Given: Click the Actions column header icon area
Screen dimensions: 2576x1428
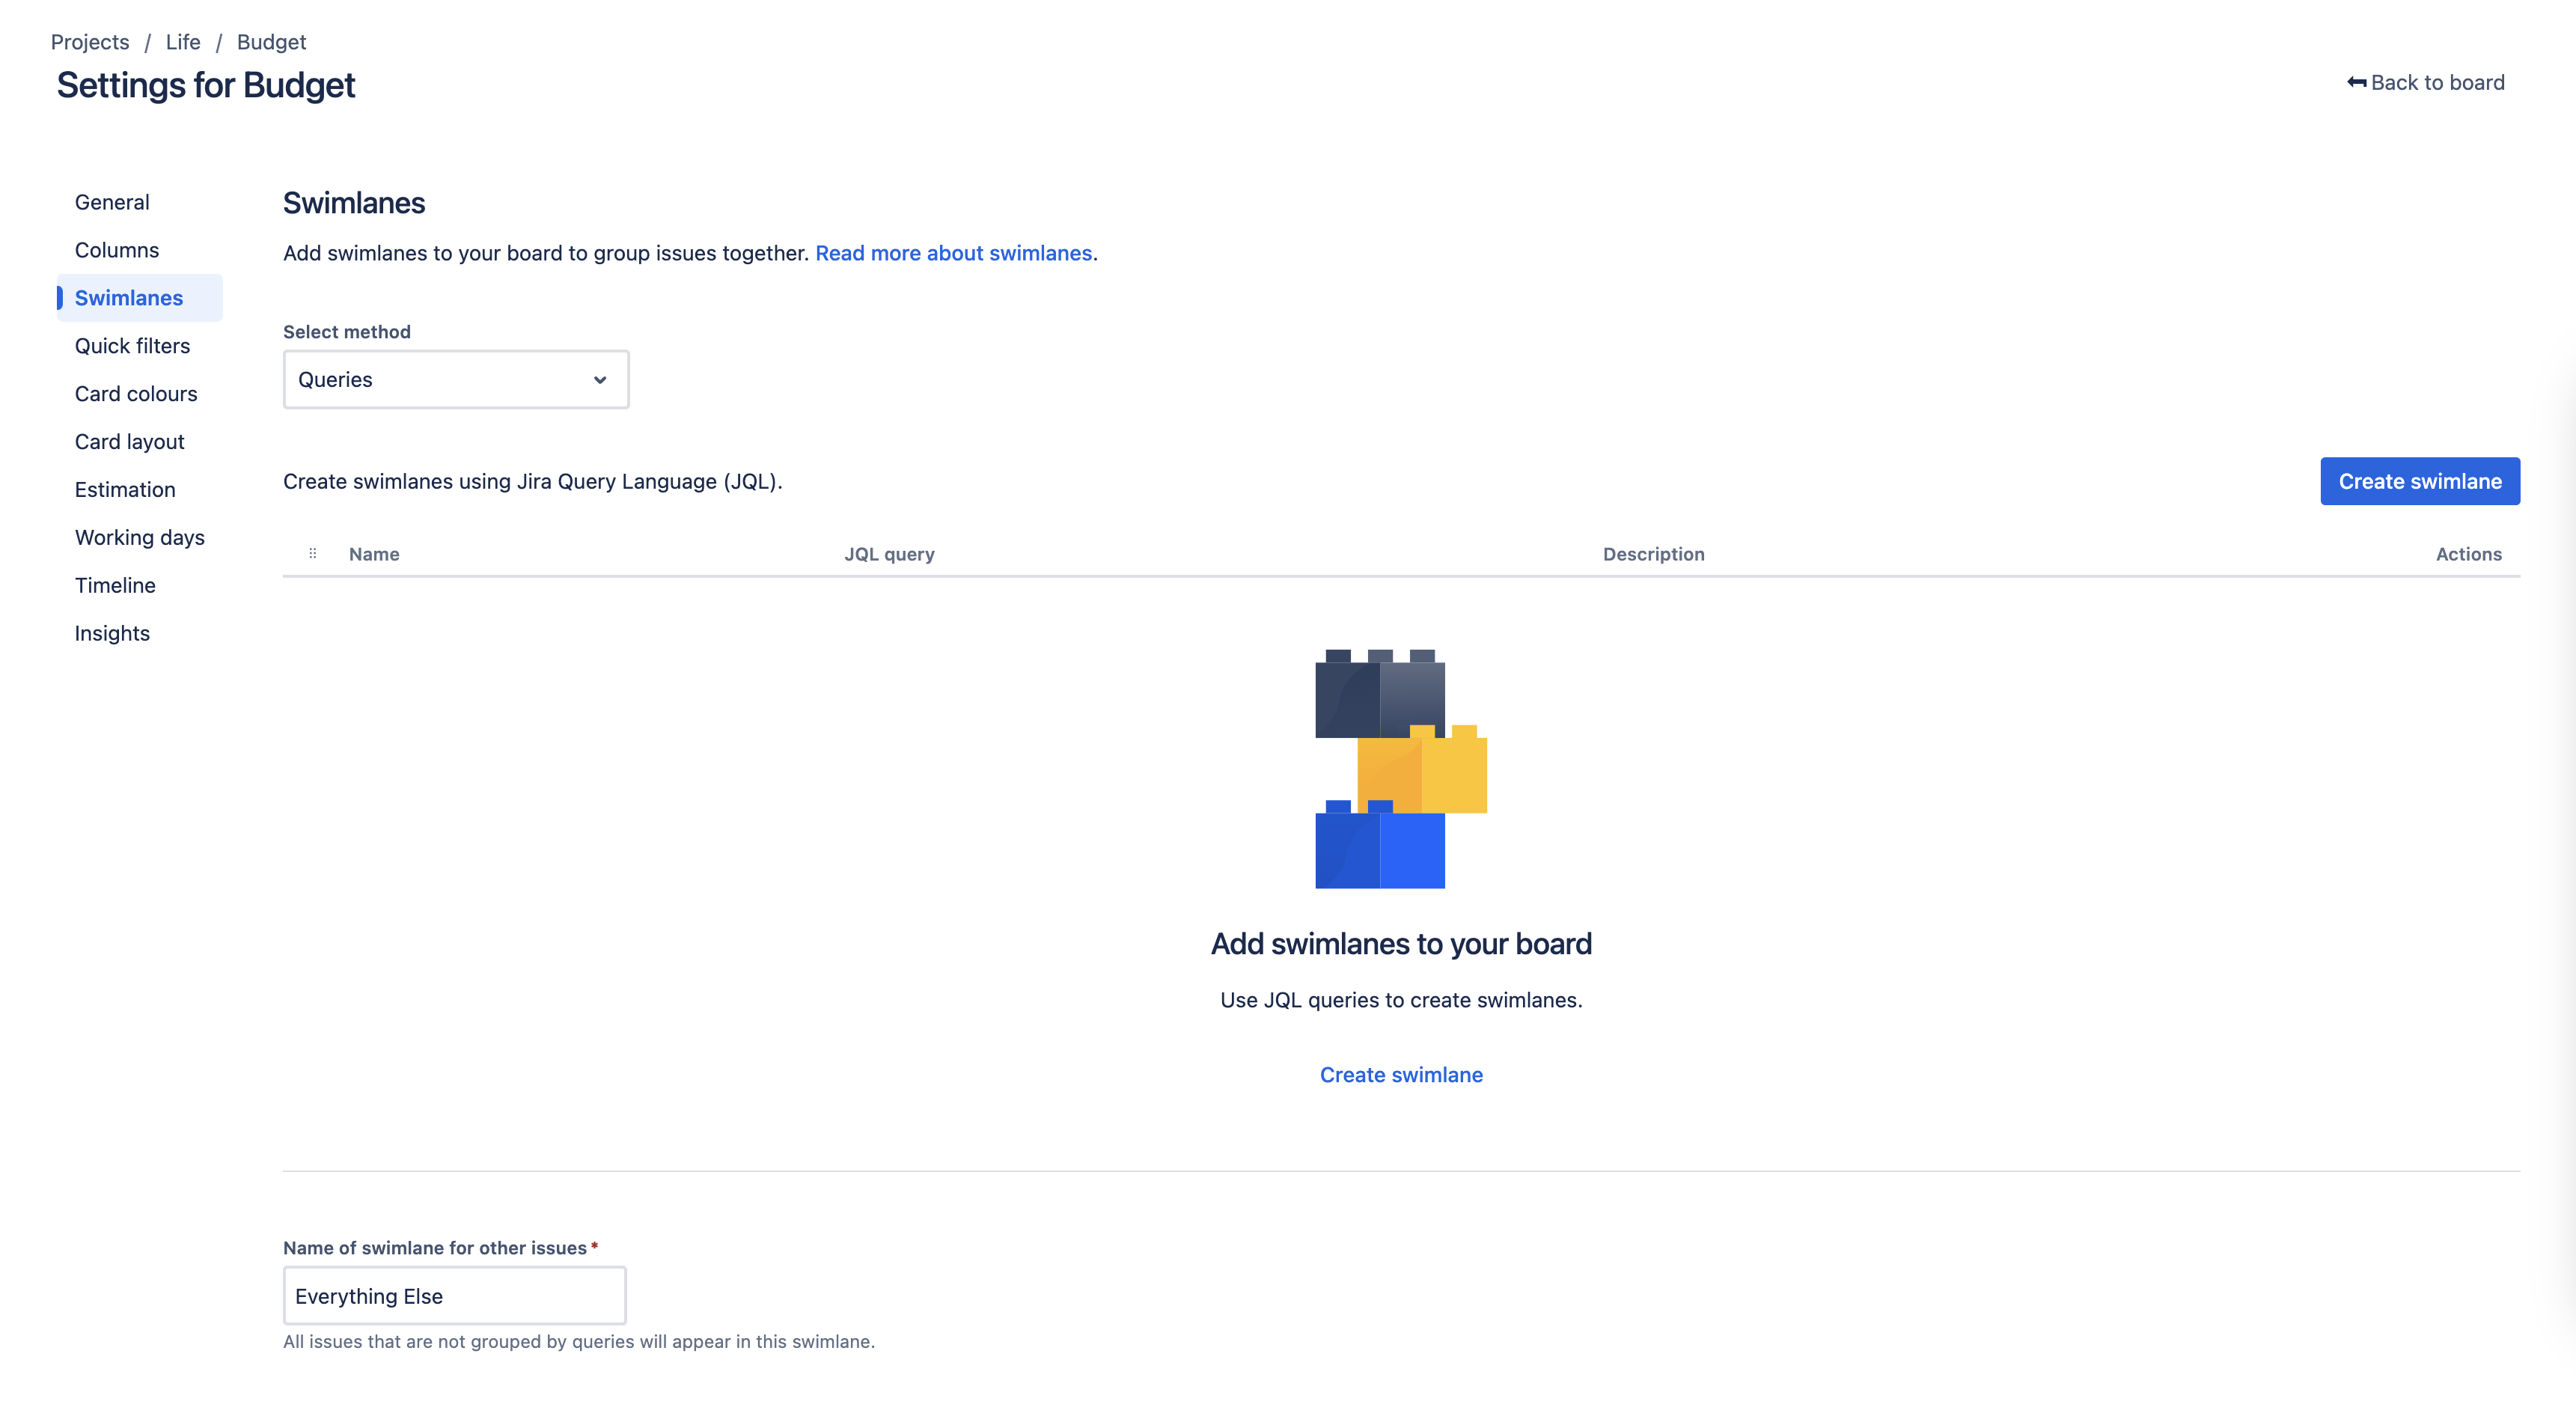Looking at the screenshot, I should click(2469, 552).
